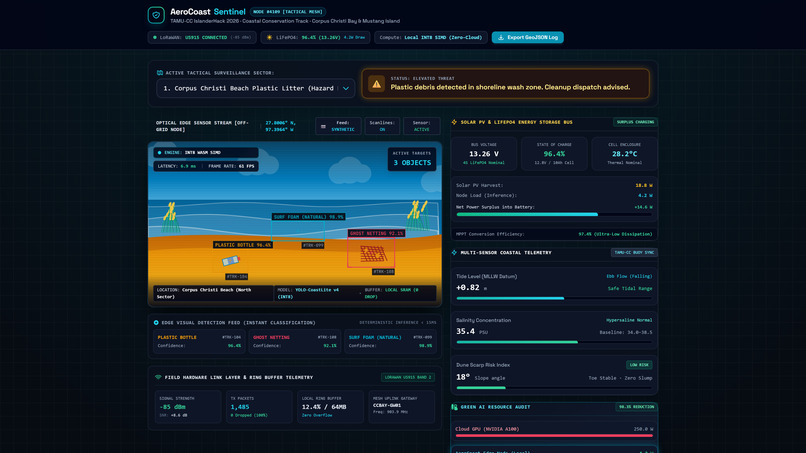Click the Ebb Flow (Falling) label
806x453 pixels.
(x=629, y=276)
